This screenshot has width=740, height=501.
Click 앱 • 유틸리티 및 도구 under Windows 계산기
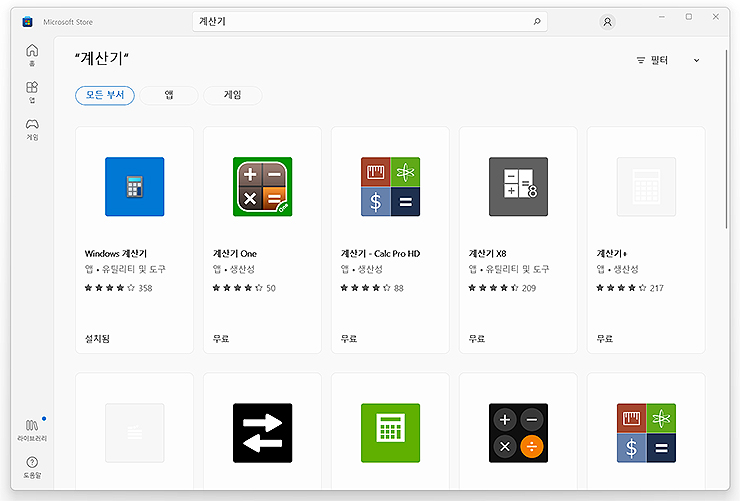click(125, 269)
